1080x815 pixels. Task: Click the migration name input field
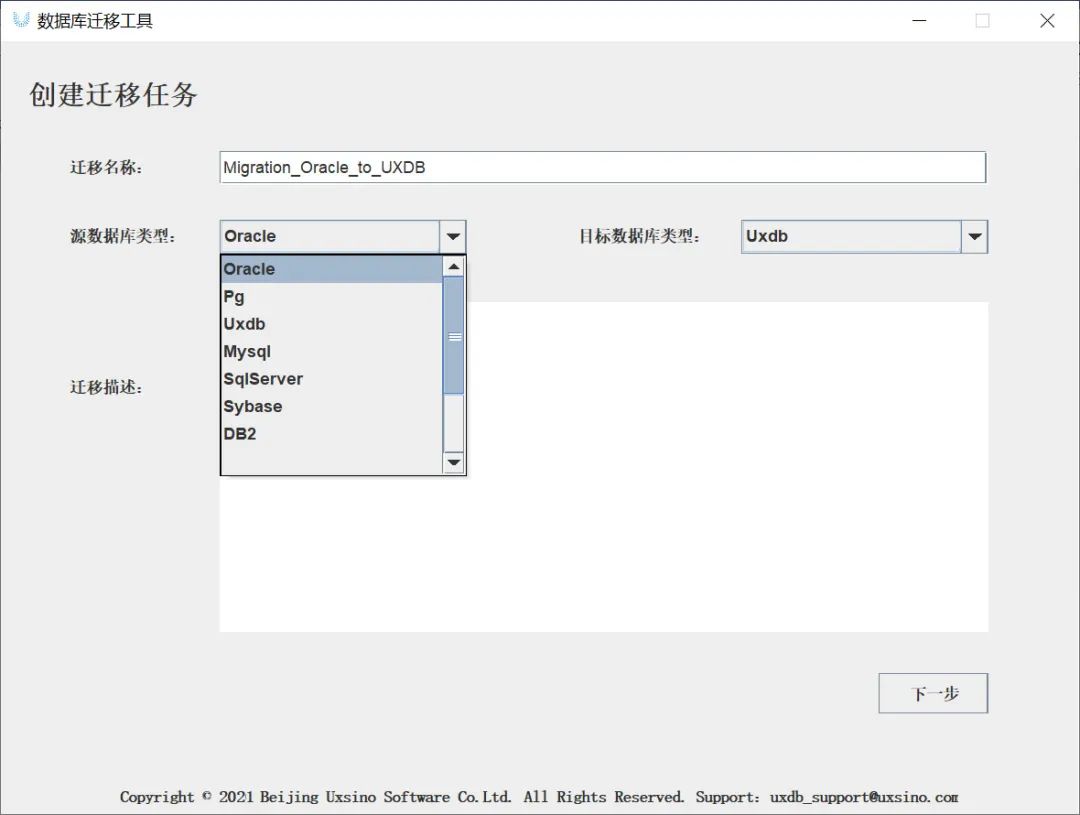pyautogui.click(x=603, y=167)
